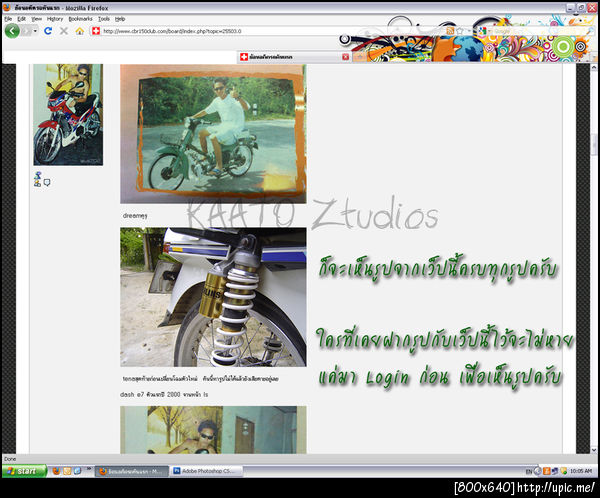Open the back/forward history dropdown arrow

tap(35, 31)
